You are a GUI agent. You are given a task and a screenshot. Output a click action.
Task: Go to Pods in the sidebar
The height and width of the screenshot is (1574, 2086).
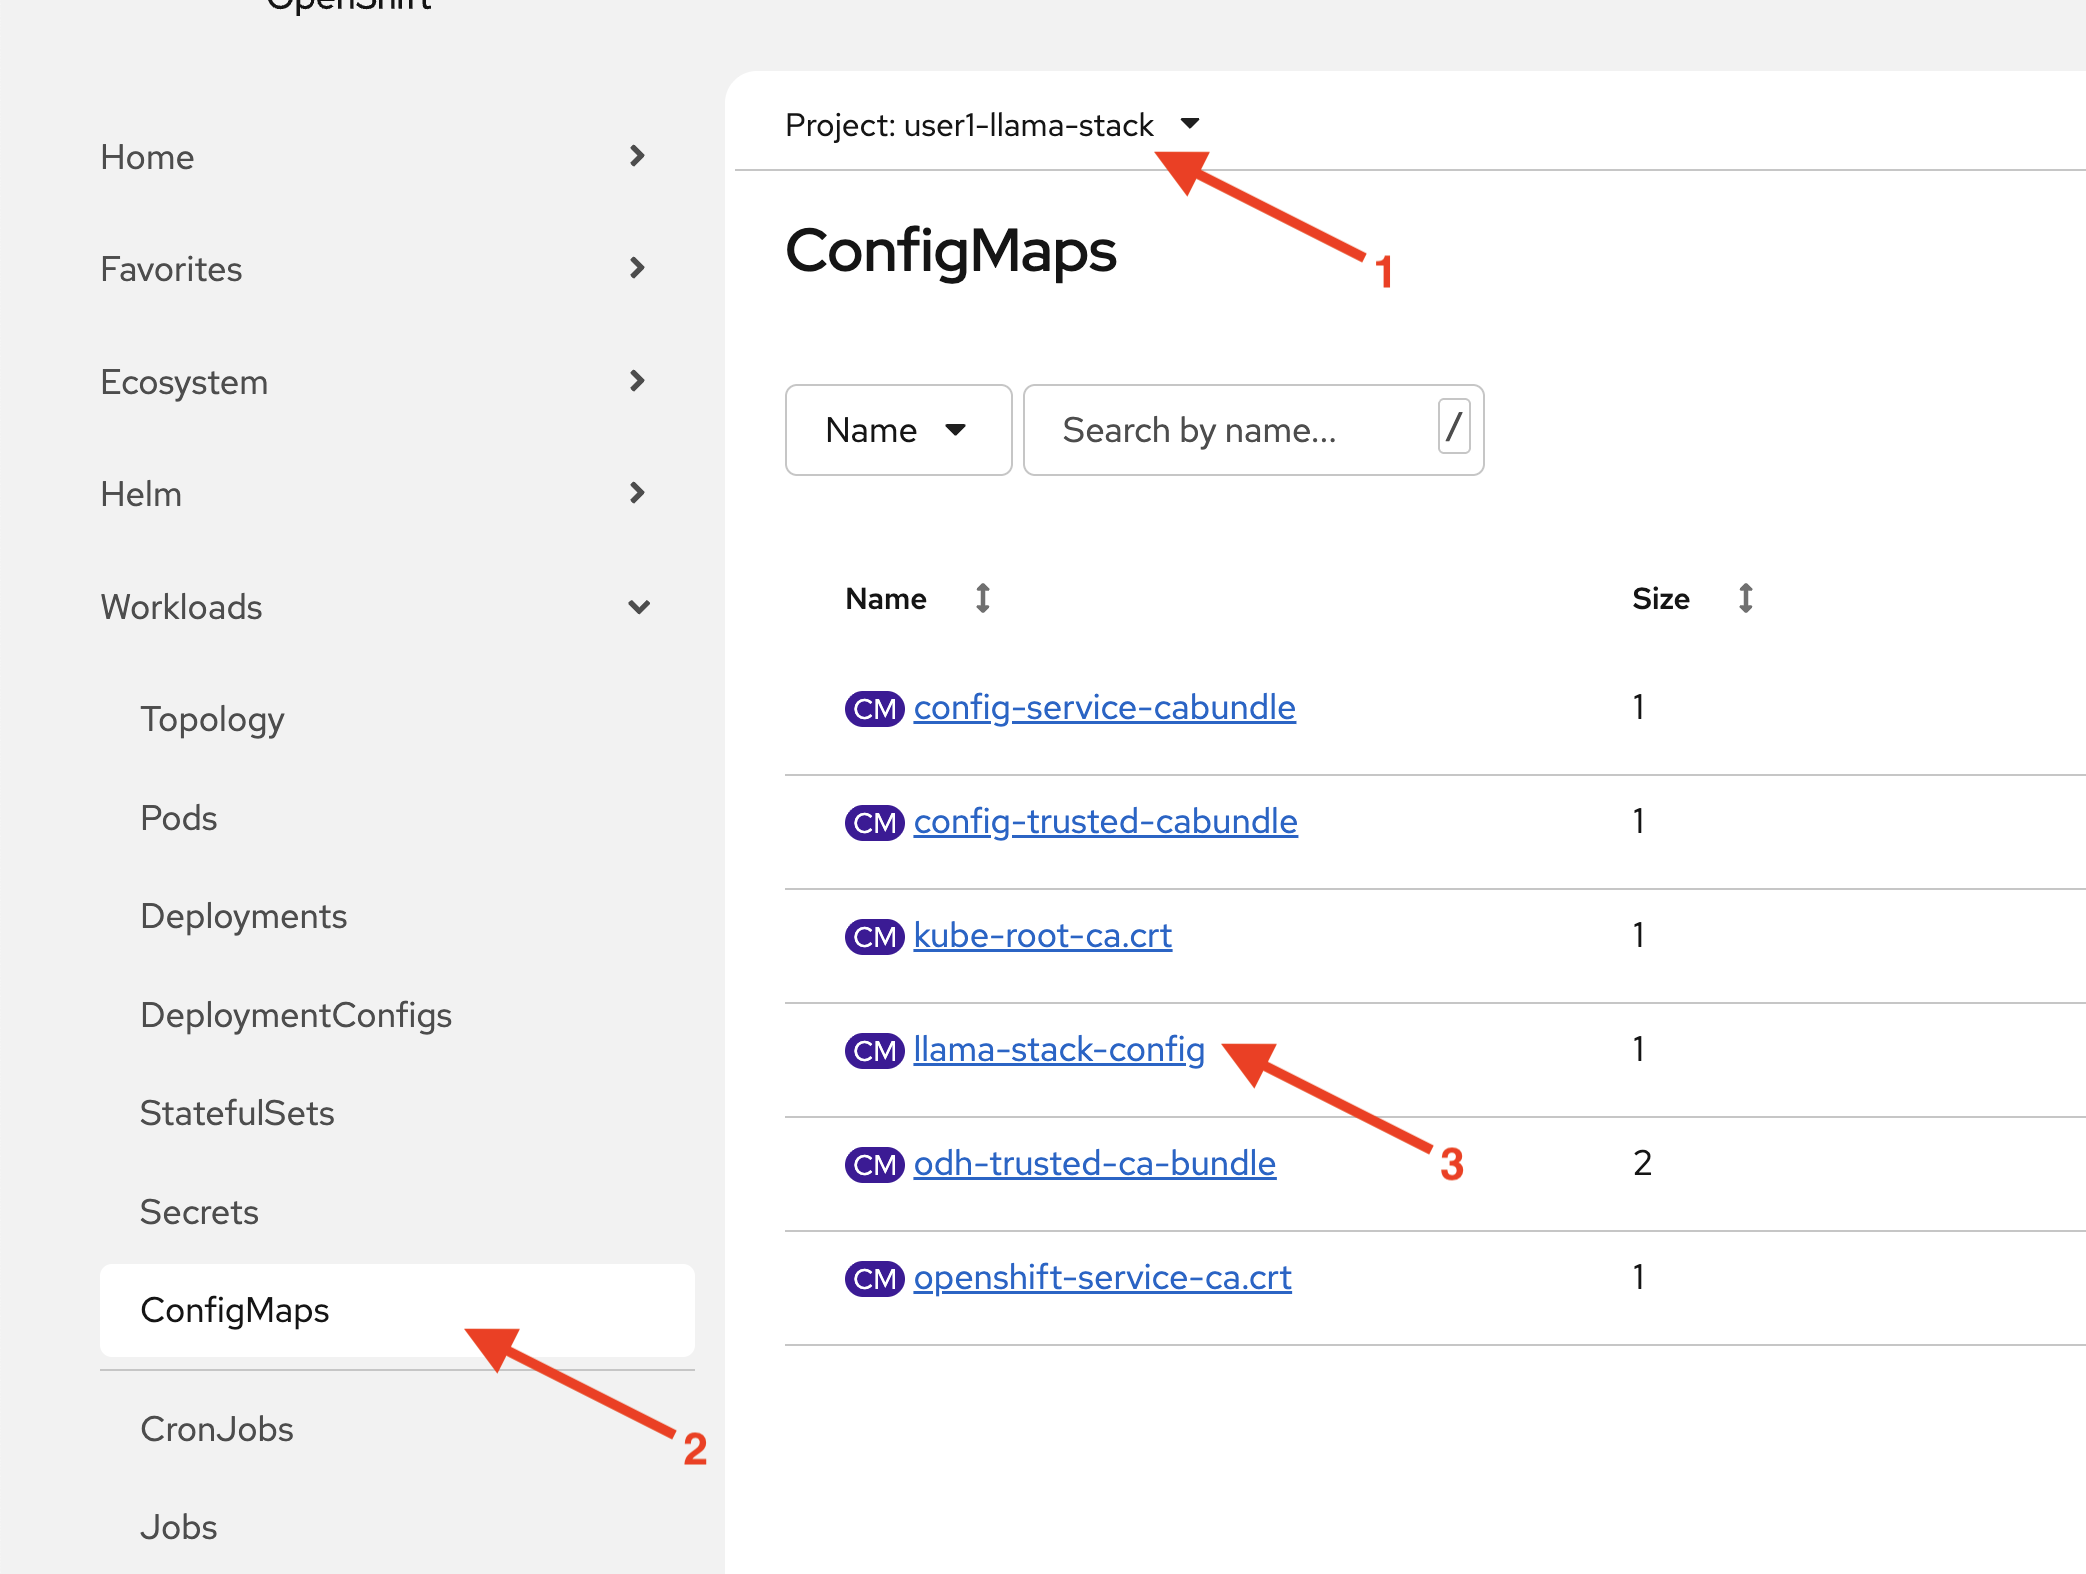click(179, 818)
